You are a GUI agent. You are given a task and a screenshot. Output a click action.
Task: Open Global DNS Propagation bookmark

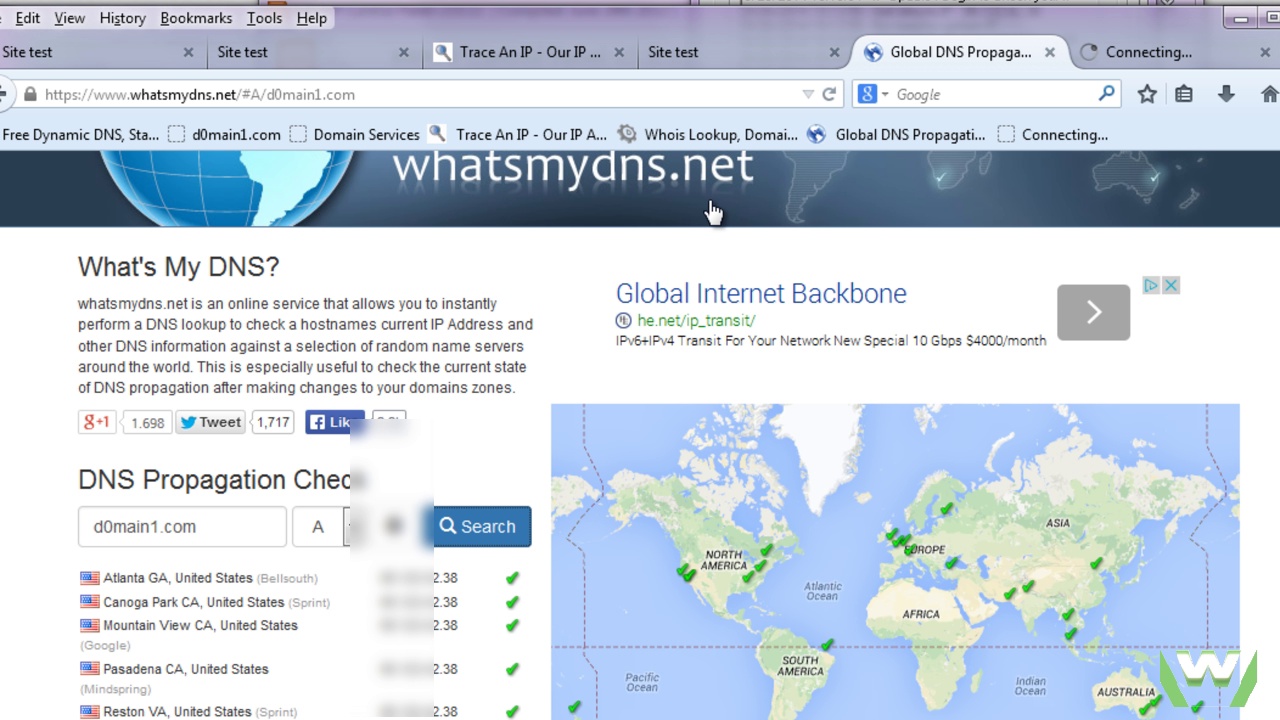[896, 134]
